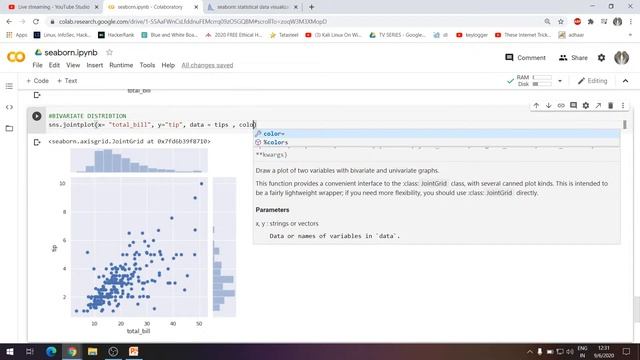Viewport: 640px width, 360px height.
Task: Reload the browser page
Action: click(36, 21)
